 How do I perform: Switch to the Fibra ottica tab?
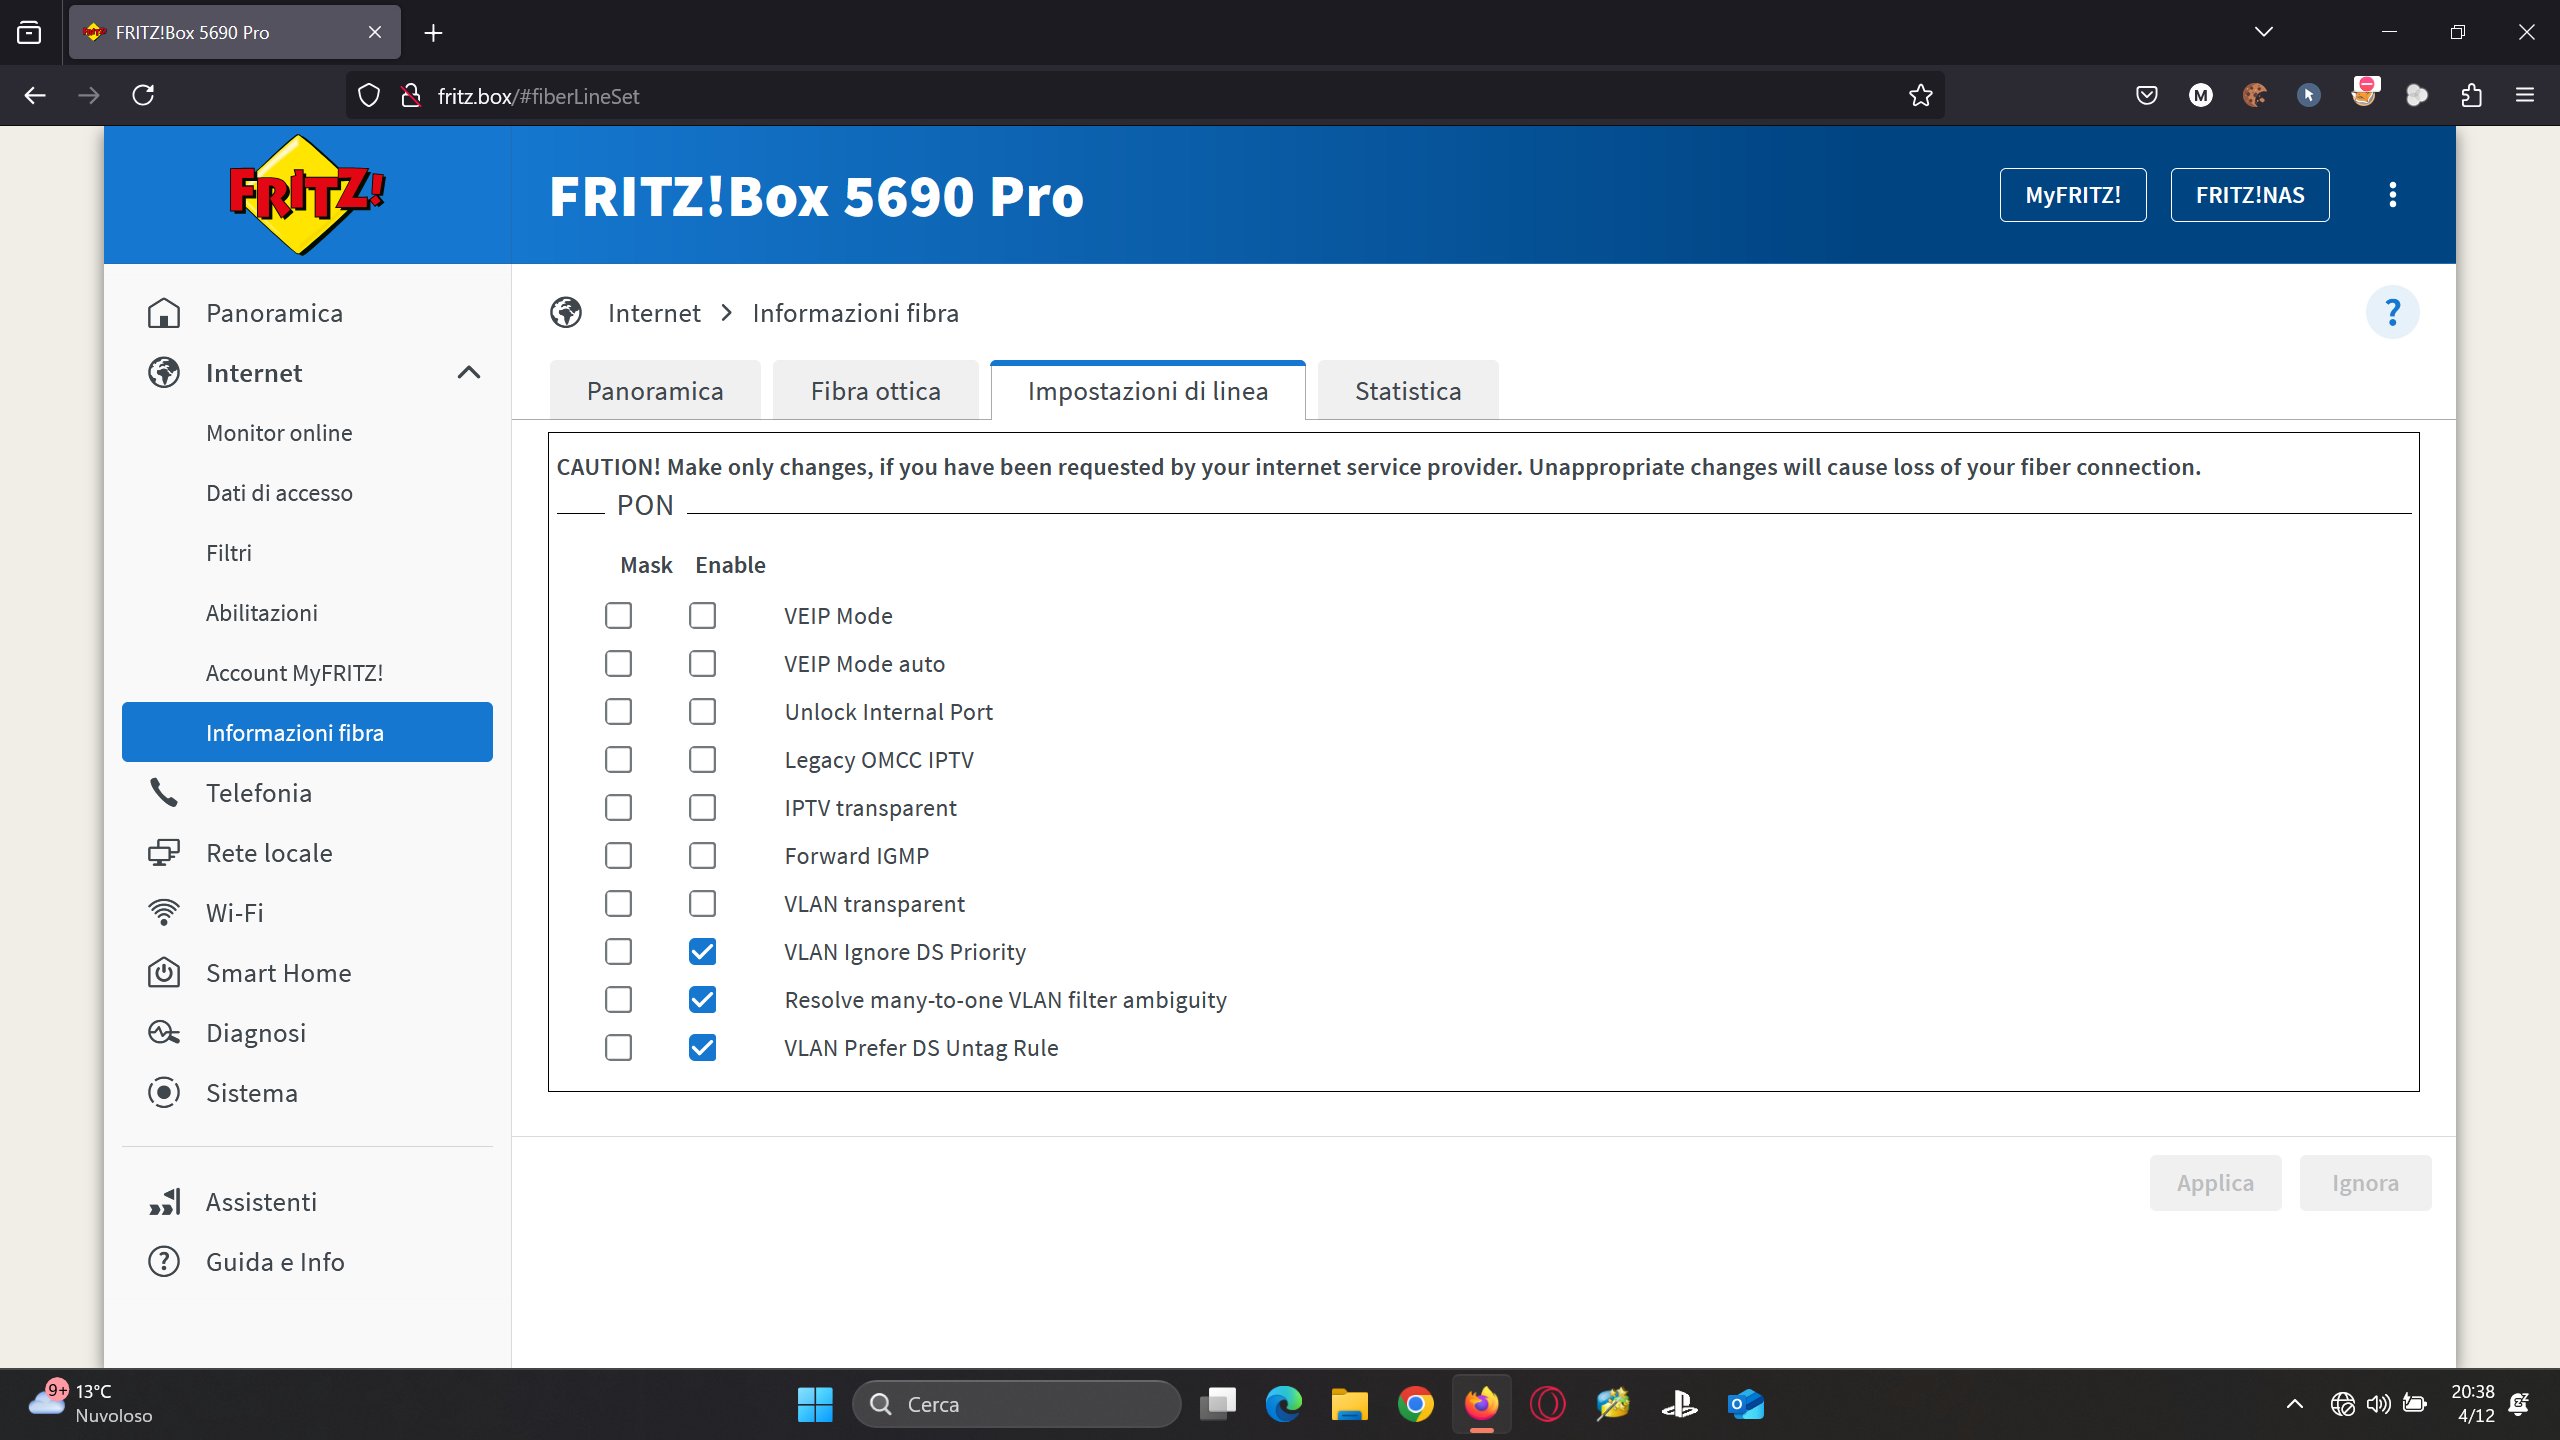tap(875, 391)
